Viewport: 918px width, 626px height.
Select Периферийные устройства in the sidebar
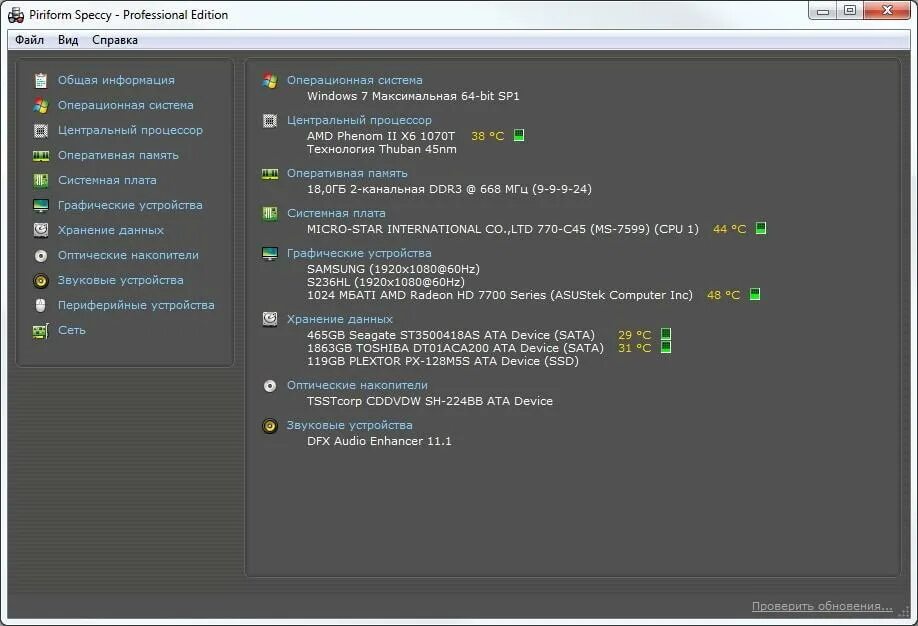(136, 305)
